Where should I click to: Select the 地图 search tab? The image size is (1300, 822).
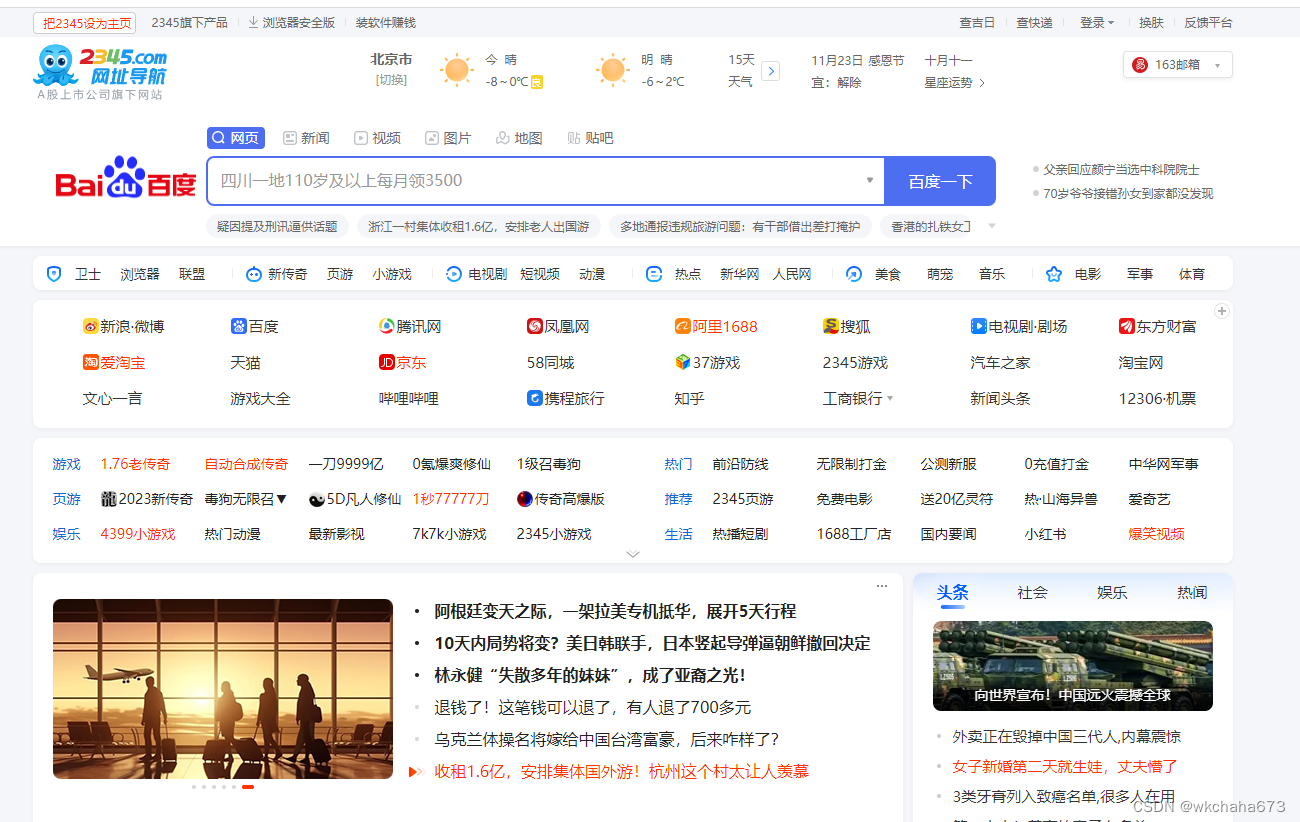click(x=519, y=138)
